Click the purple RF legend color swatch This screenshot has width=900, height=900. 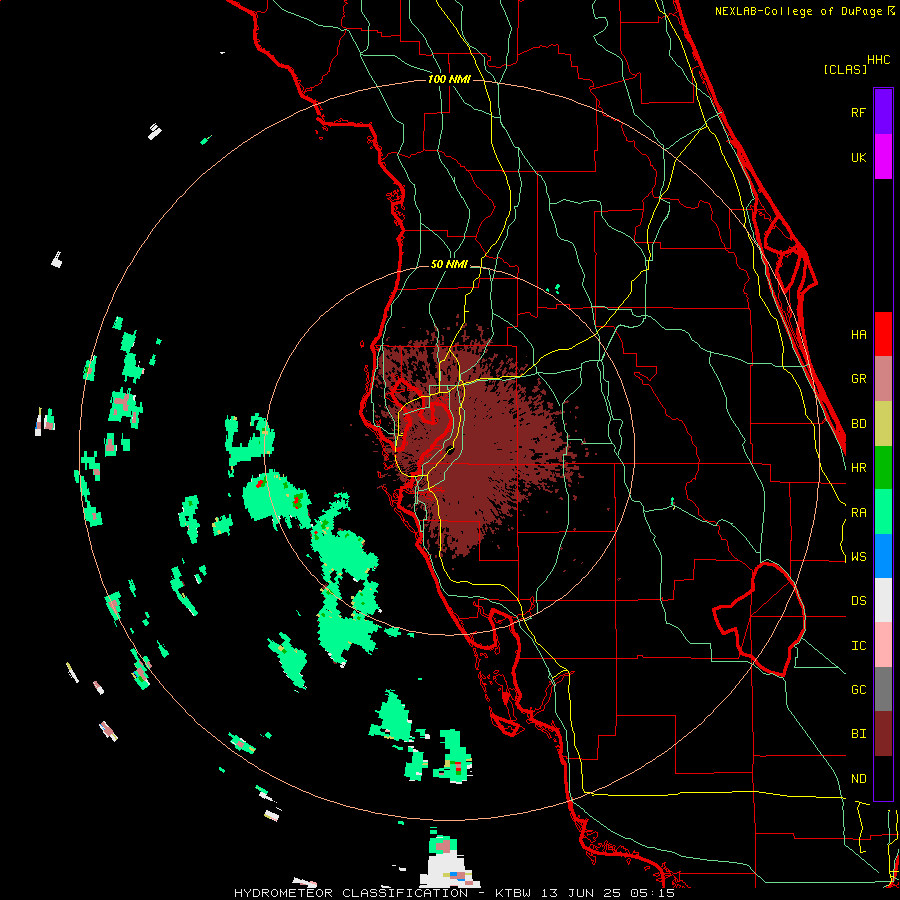(x=883, y=112)
